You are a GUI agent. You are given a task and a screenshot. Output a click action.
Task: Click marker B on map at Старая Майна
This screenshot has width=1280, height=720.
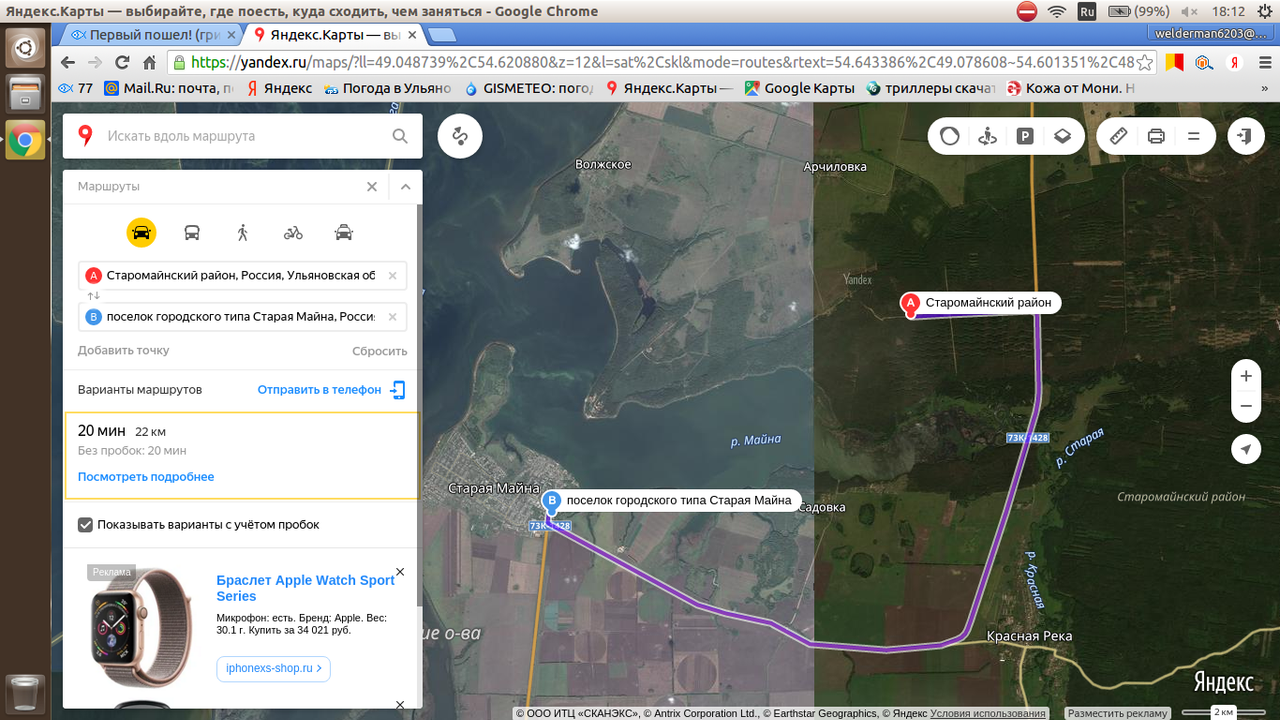(551, 502)
